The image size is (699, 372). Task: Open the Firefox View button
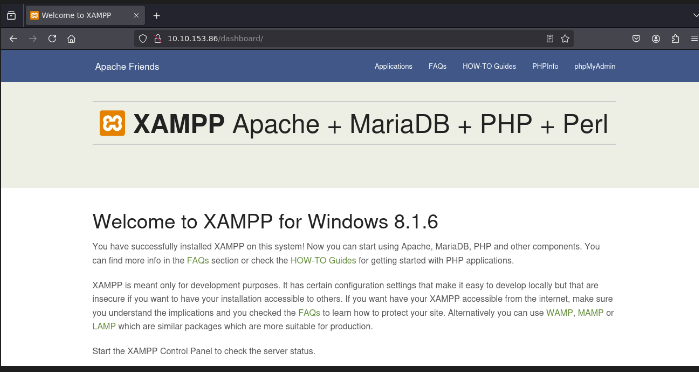(x=11, y=16)
